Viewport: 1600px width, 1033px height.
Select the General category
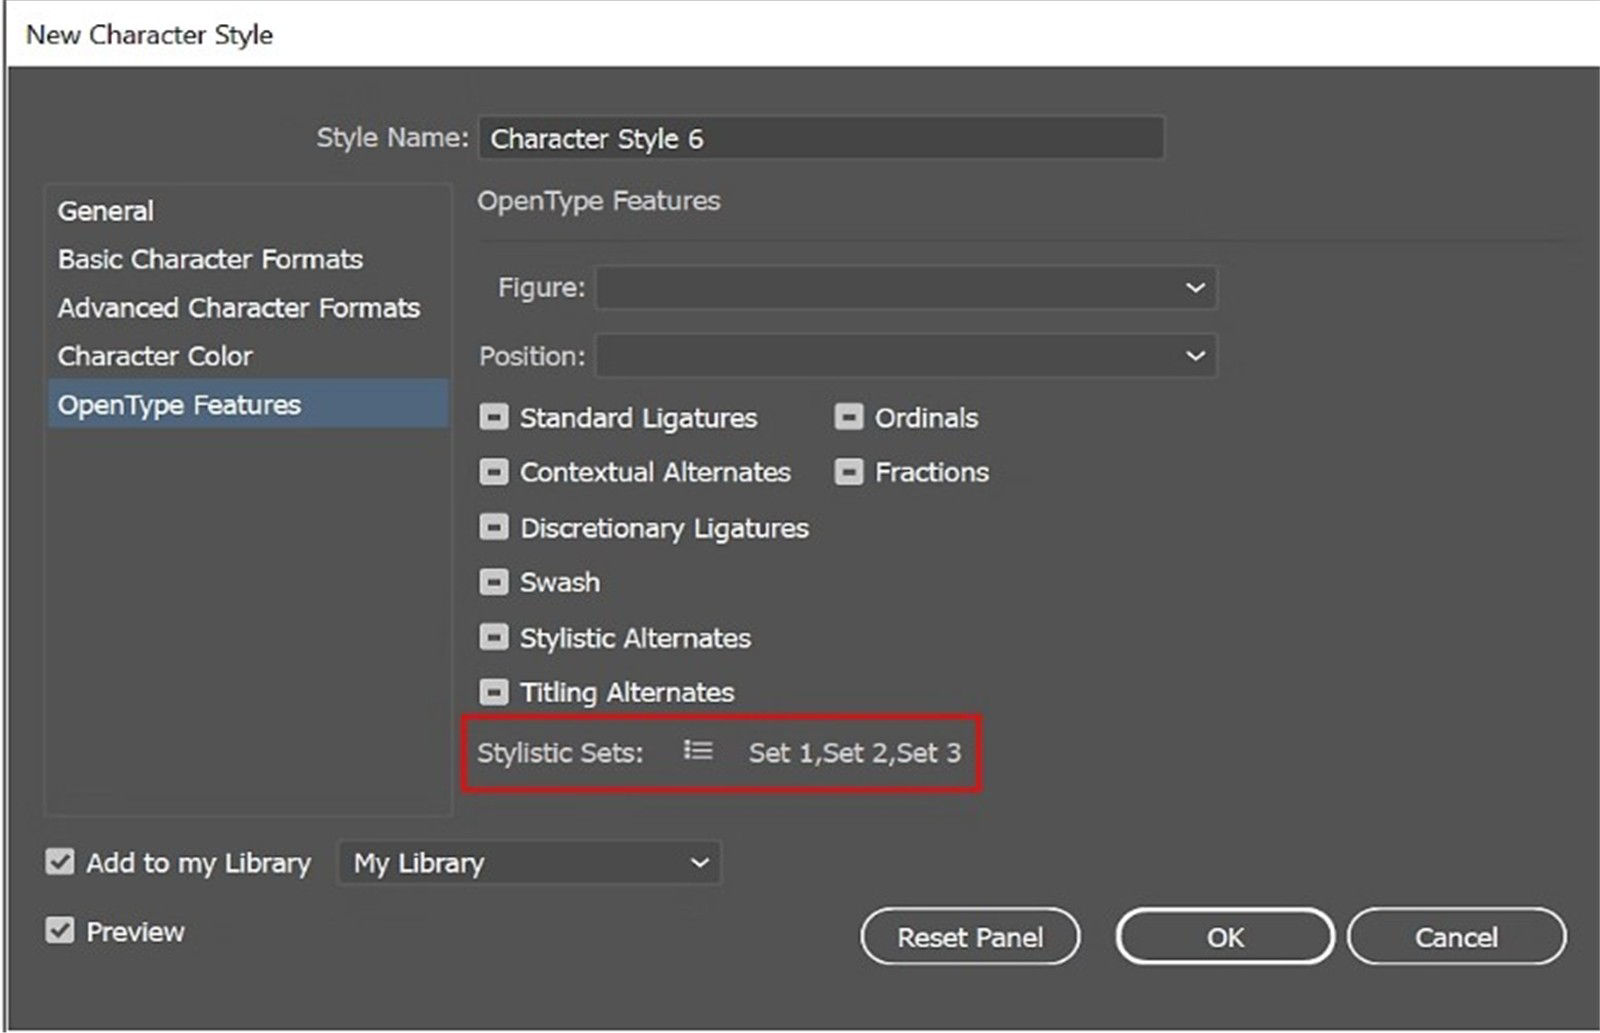pyautogui.click(x=248, y=211)
